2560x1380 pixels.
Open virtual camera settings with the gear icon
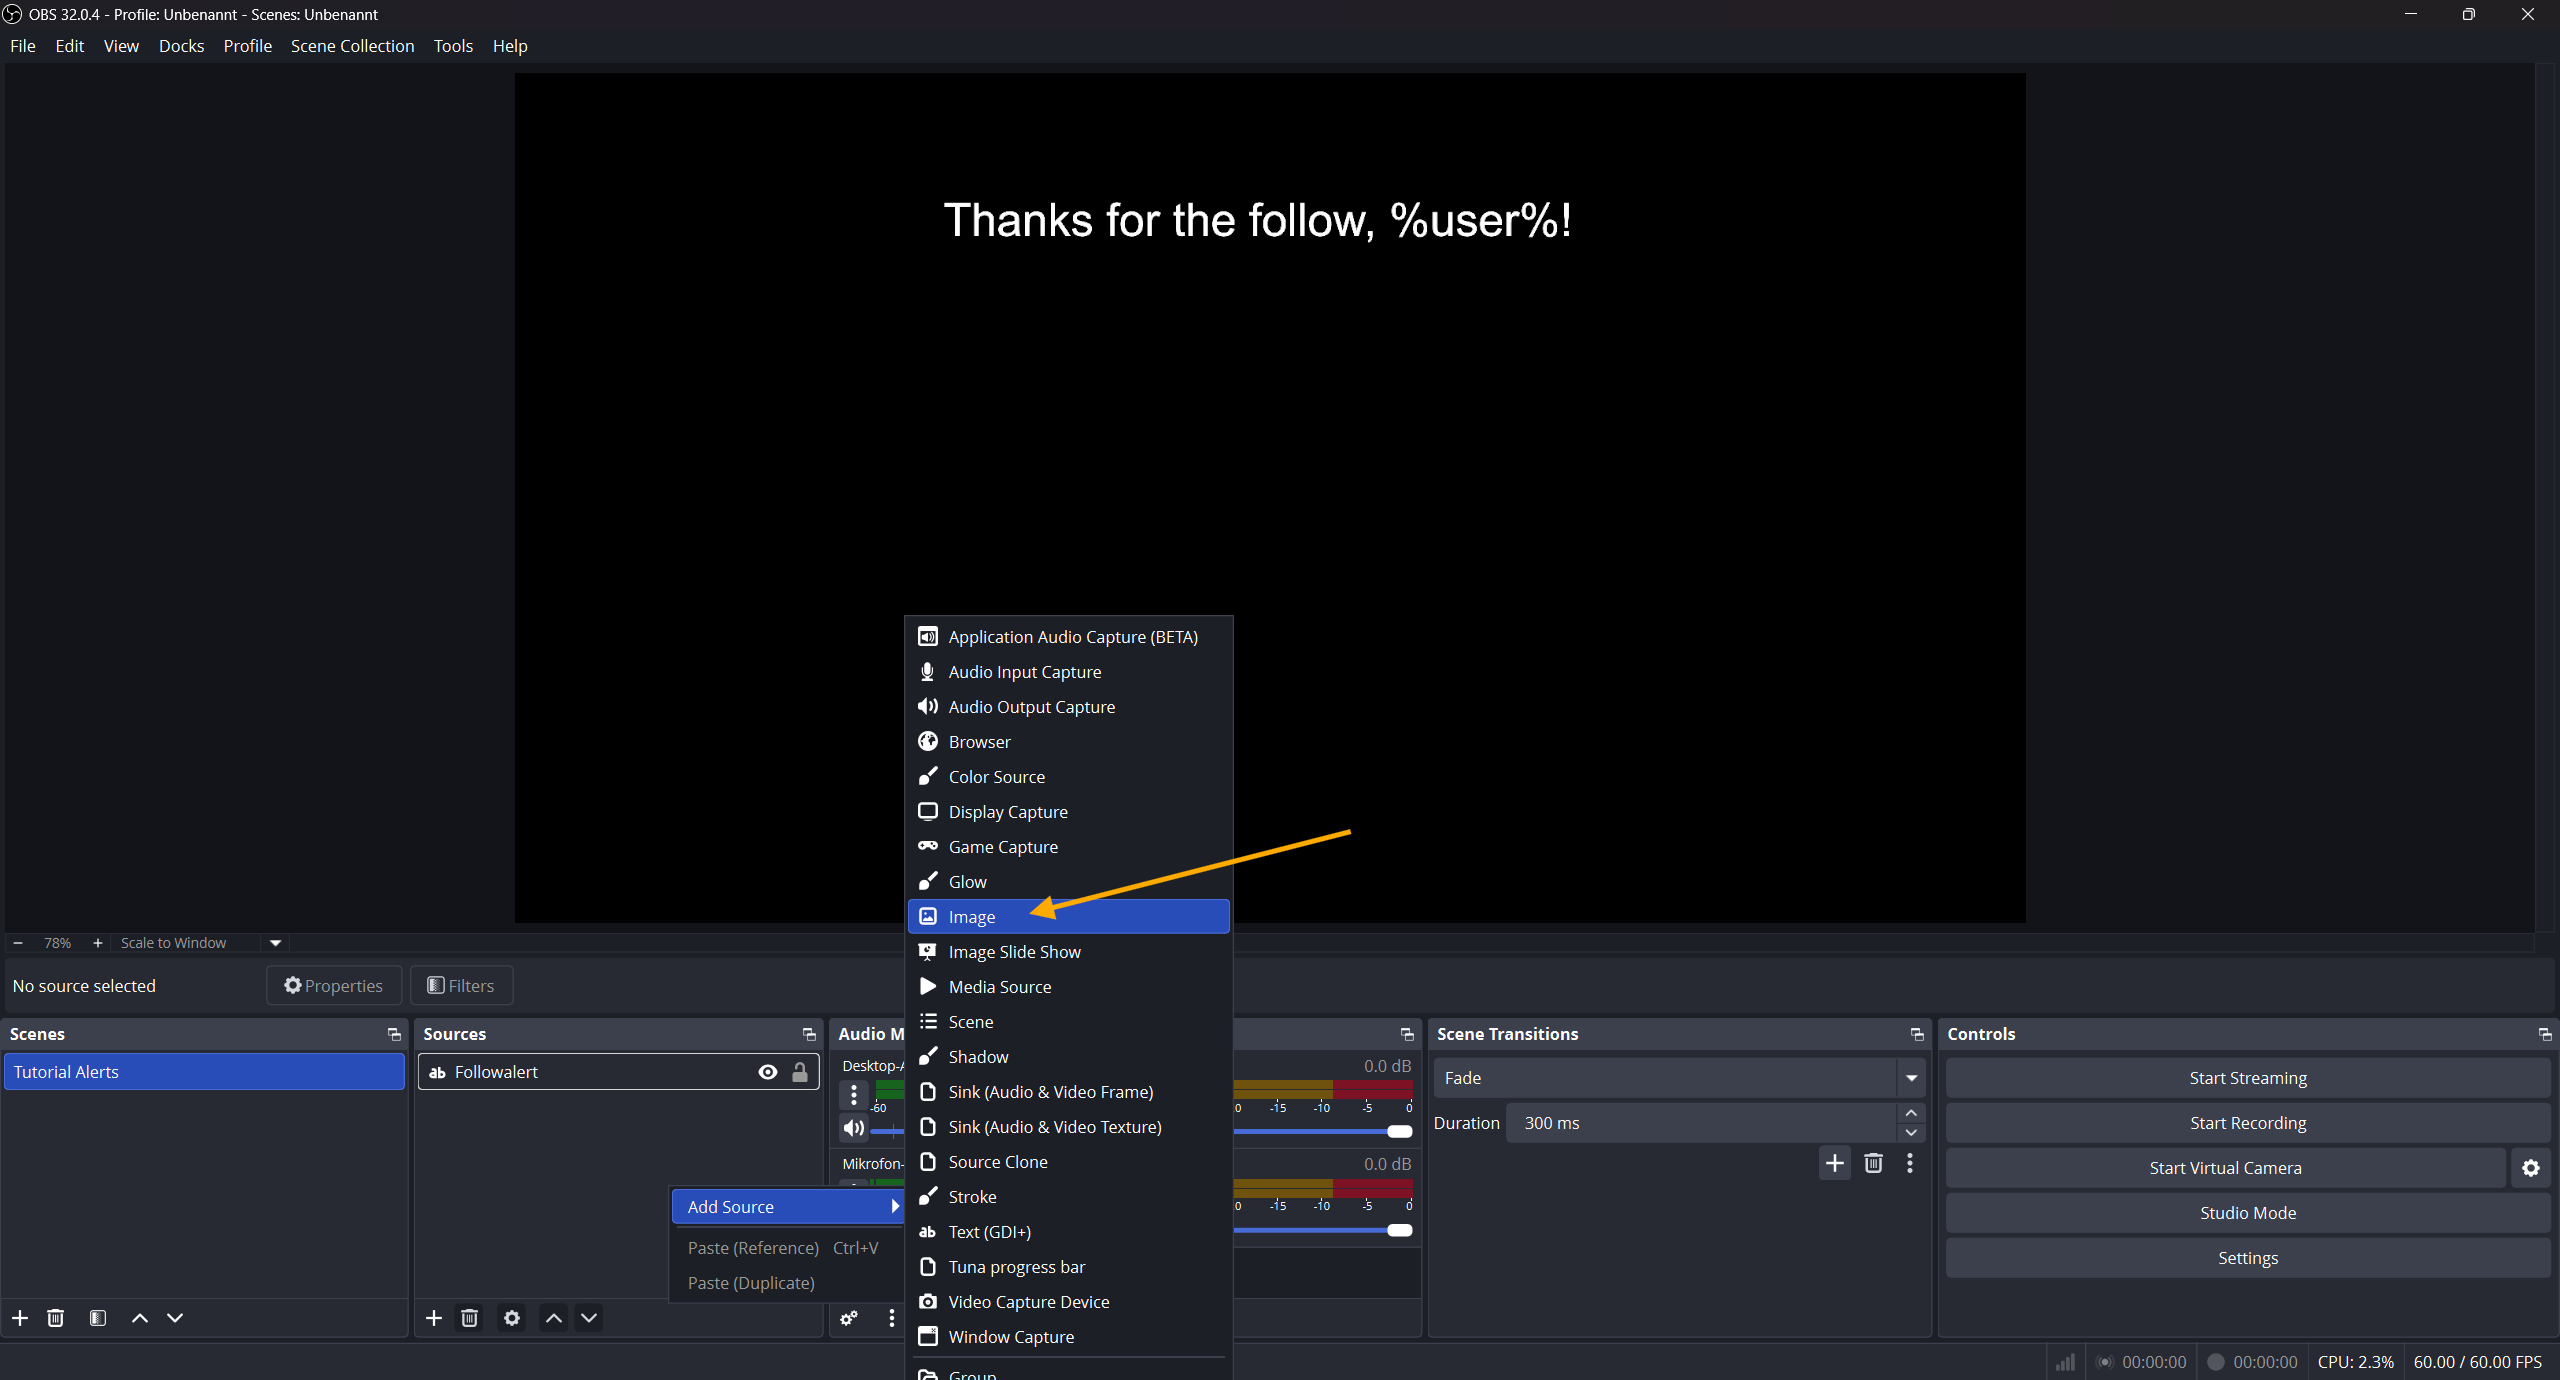tap(2531, 1168)
